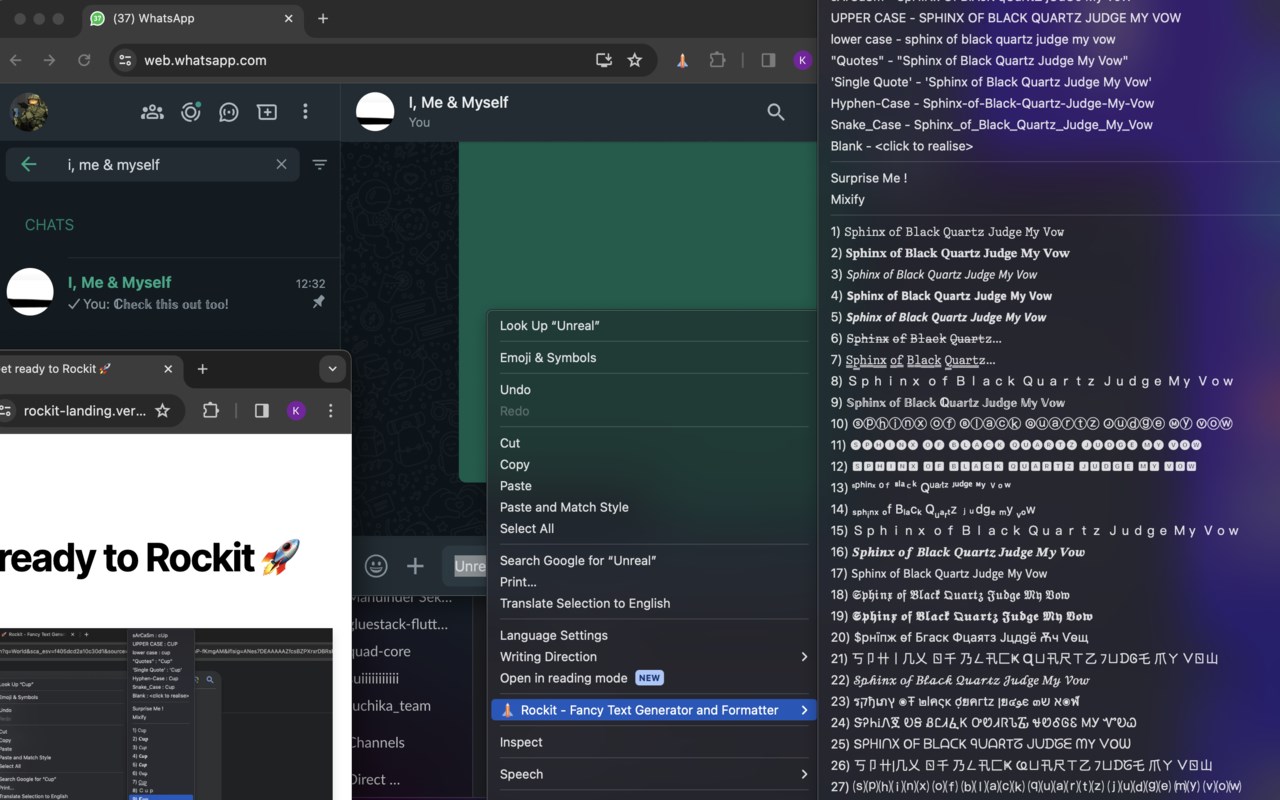Open the side panel icon in the Rockit landing window
Viewport: 1280px width, 800px height.
[x=261, y=410]
